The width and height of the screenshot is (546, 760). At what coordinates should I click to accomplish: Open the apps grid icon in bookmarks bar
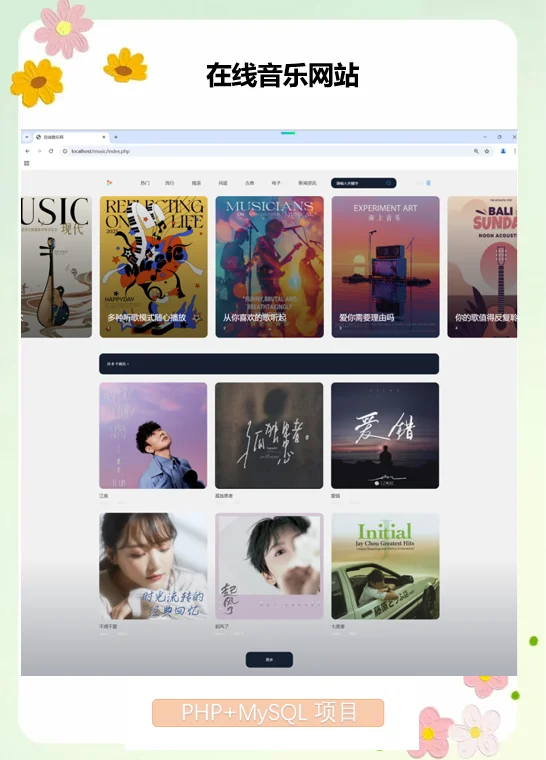click(x=27, y=163)
